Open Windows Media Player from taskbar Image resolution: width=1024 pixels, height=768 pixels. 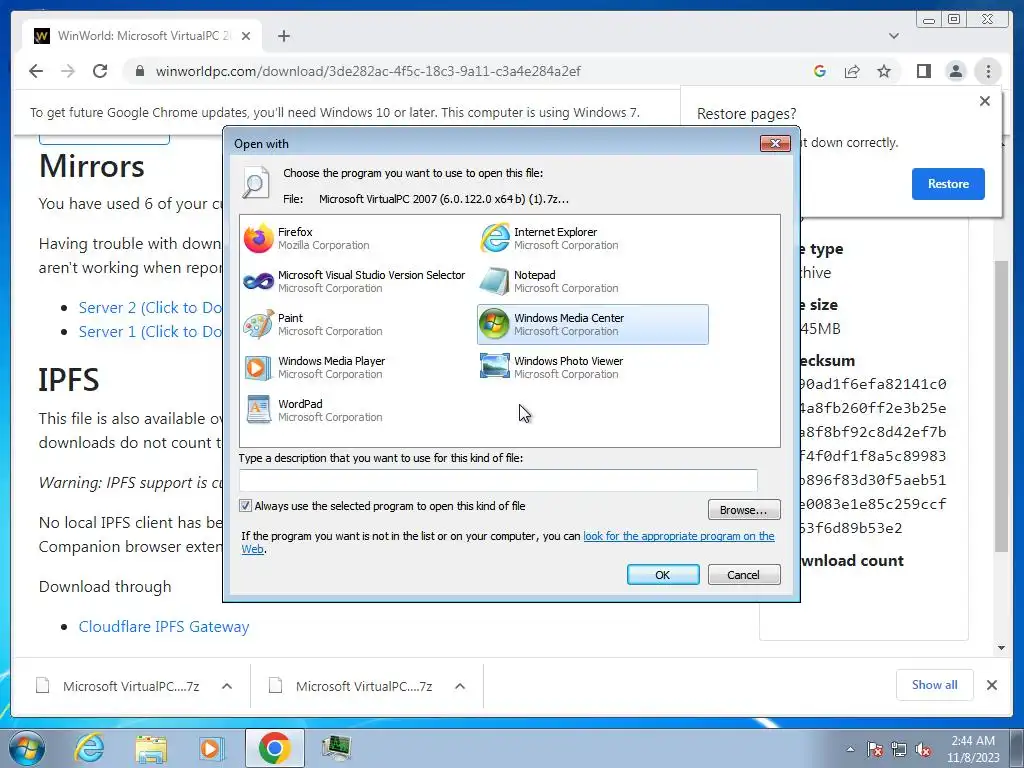[x=212, y=748]
